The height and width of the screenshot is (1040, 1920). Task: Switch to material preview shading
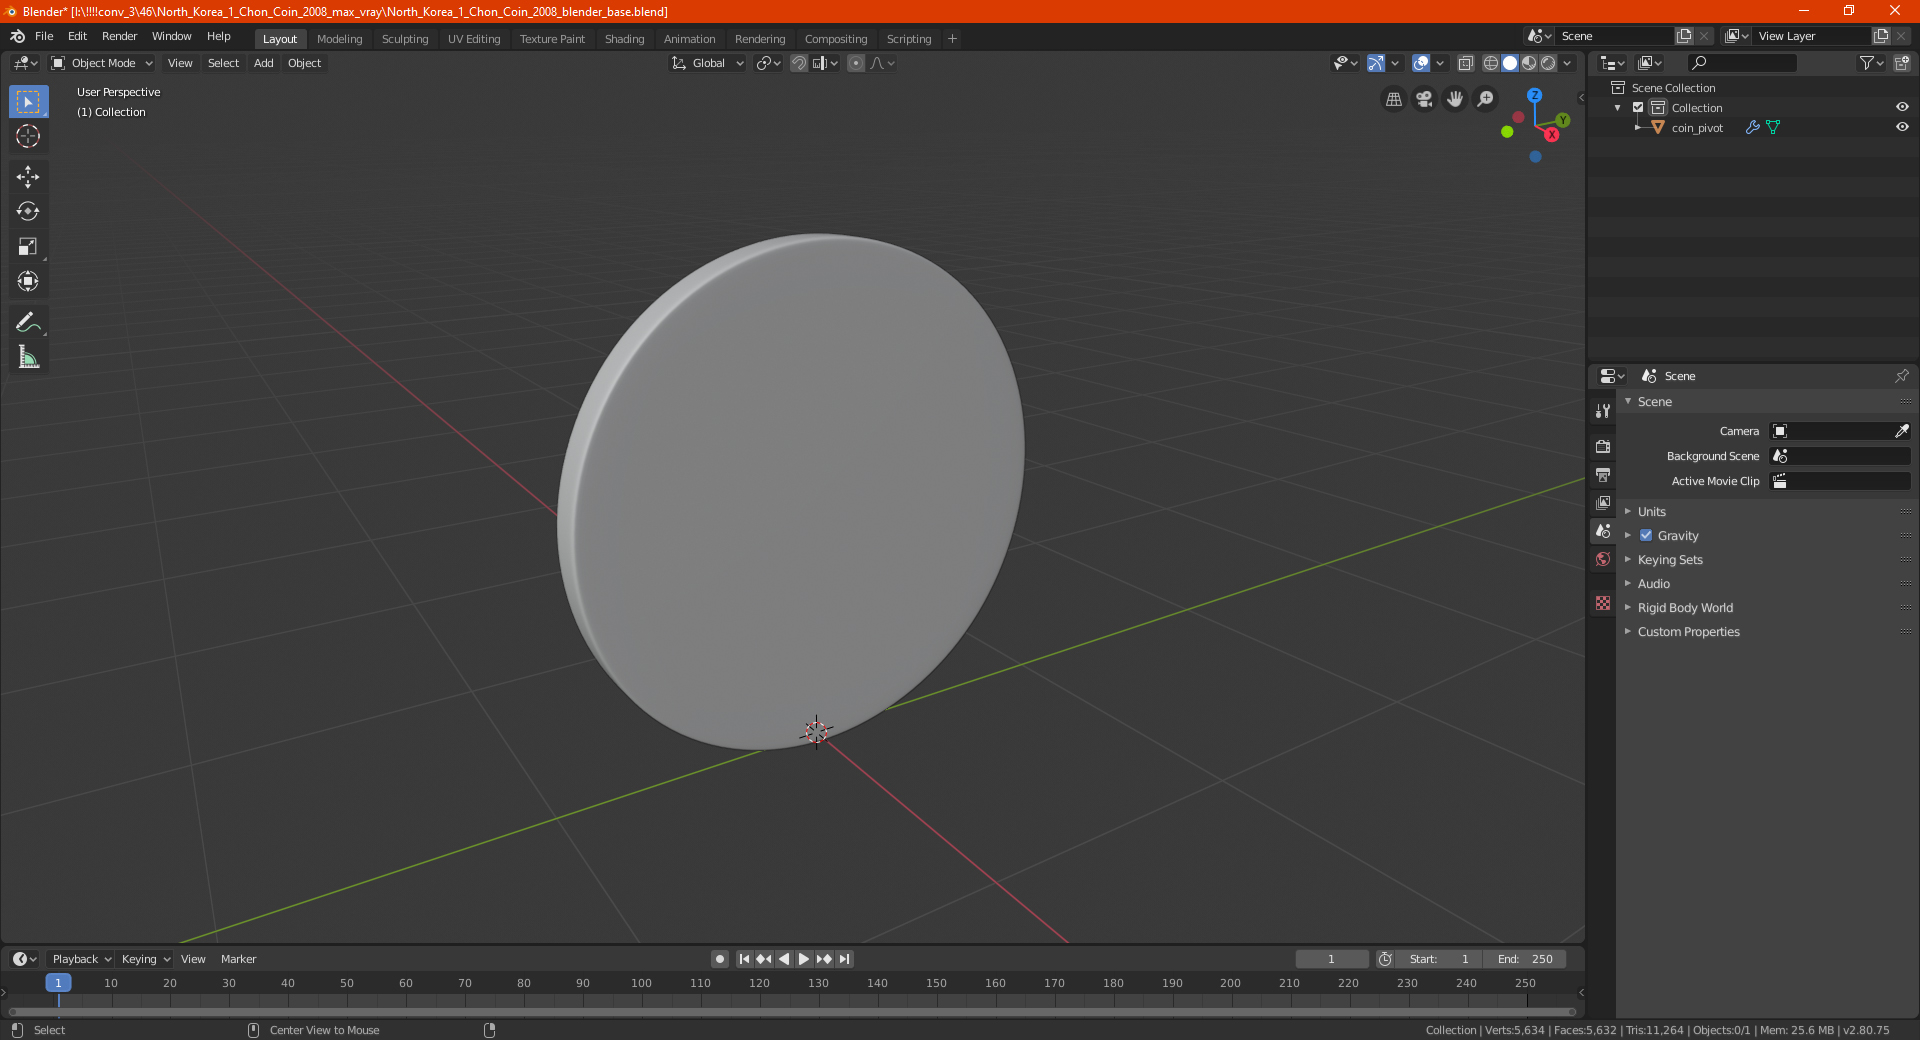[x=1529, y=63]
